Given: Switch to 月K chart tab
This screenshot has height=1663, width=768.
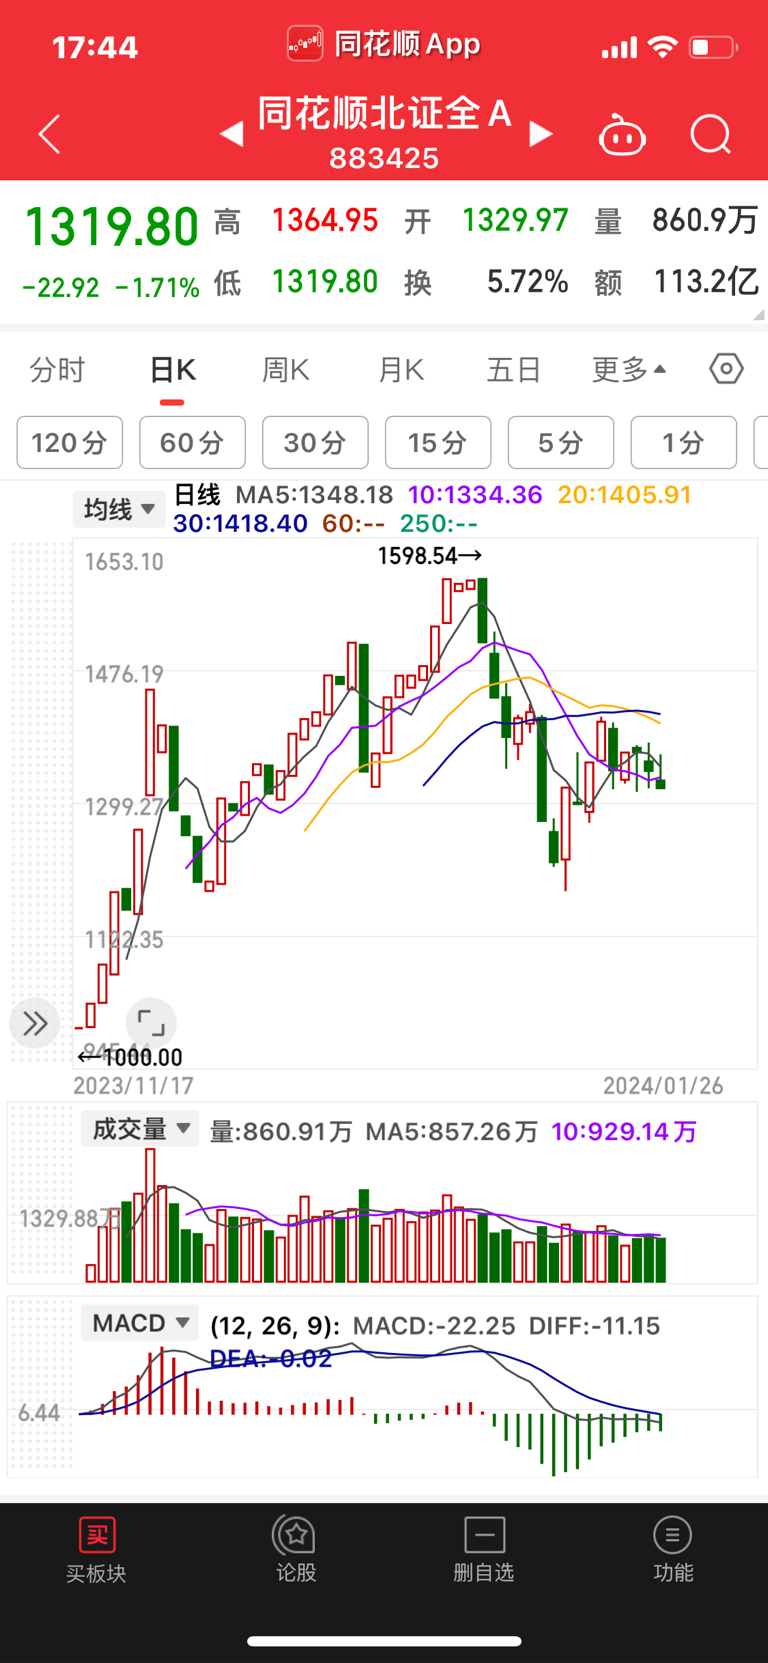Looking at the screenshot, I should (401, 370).
